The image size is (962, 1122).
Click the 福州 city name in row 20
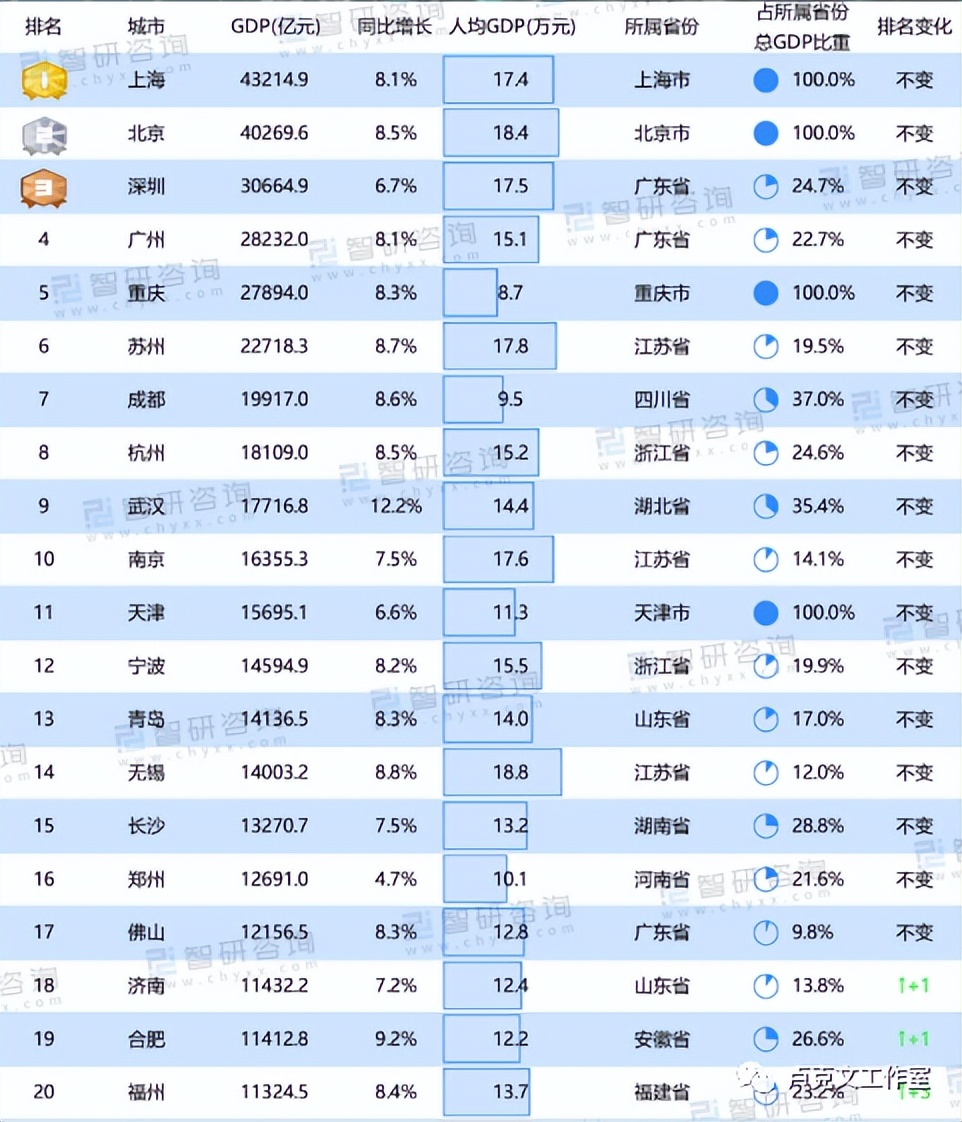tap(146, 1093)
